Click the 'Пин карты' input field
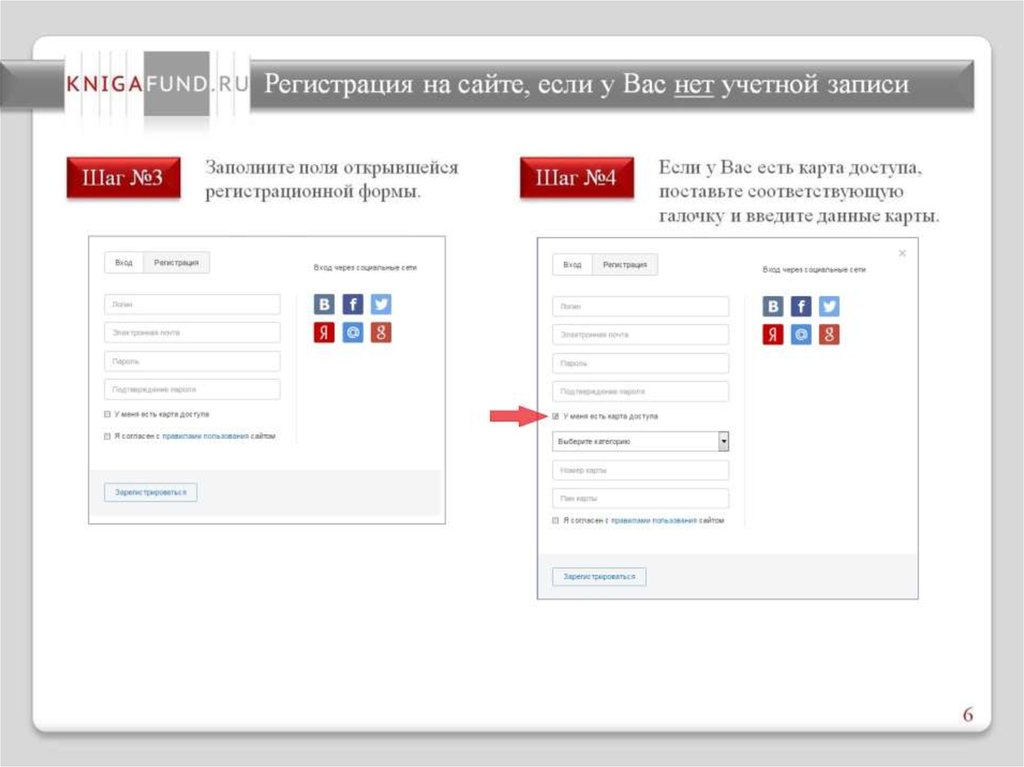 (641, 498)
